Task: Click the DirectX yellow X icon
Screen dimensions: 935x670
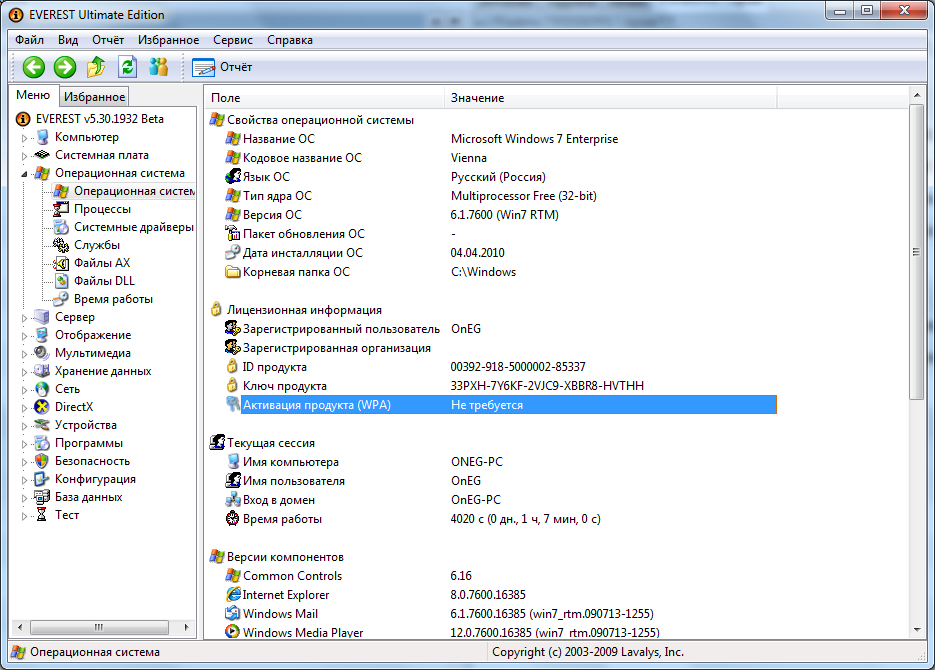Action: (42, 407)
